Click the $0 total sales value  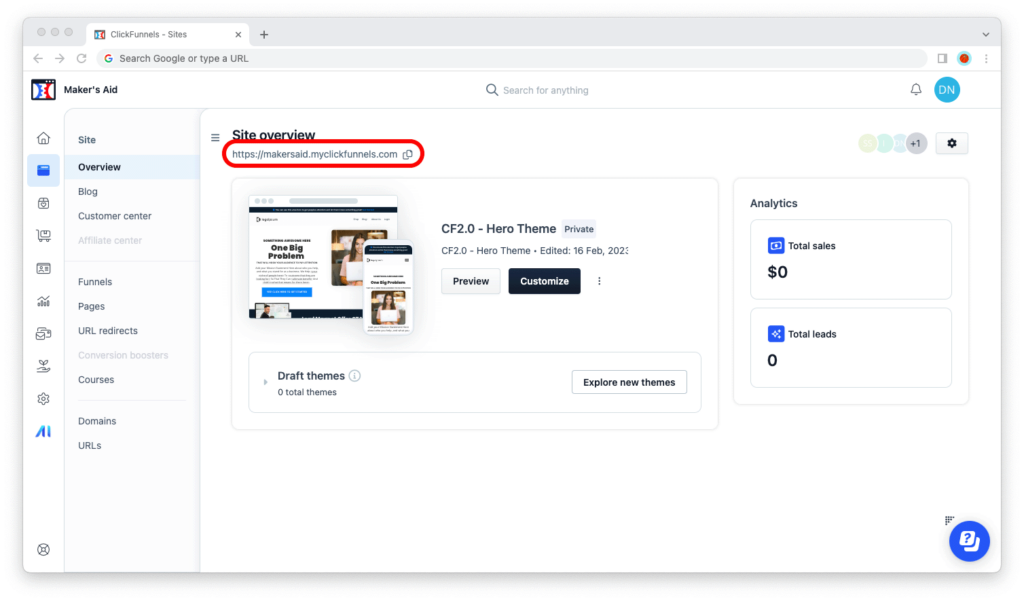pos(777,272)
